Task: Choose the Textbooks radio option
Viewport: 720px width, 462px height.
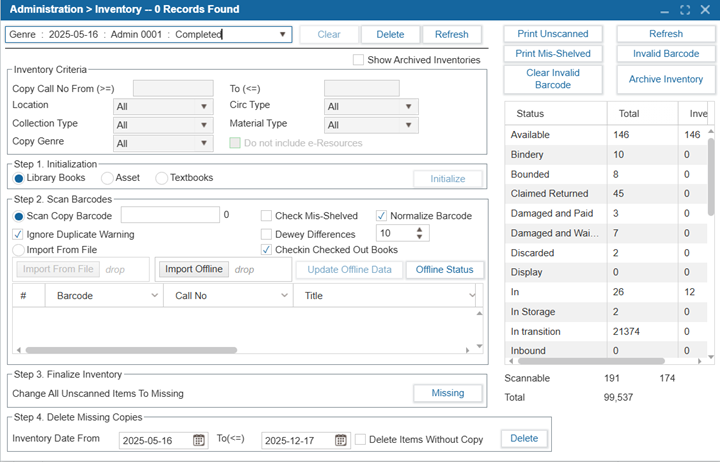Action: pos(161,178)
